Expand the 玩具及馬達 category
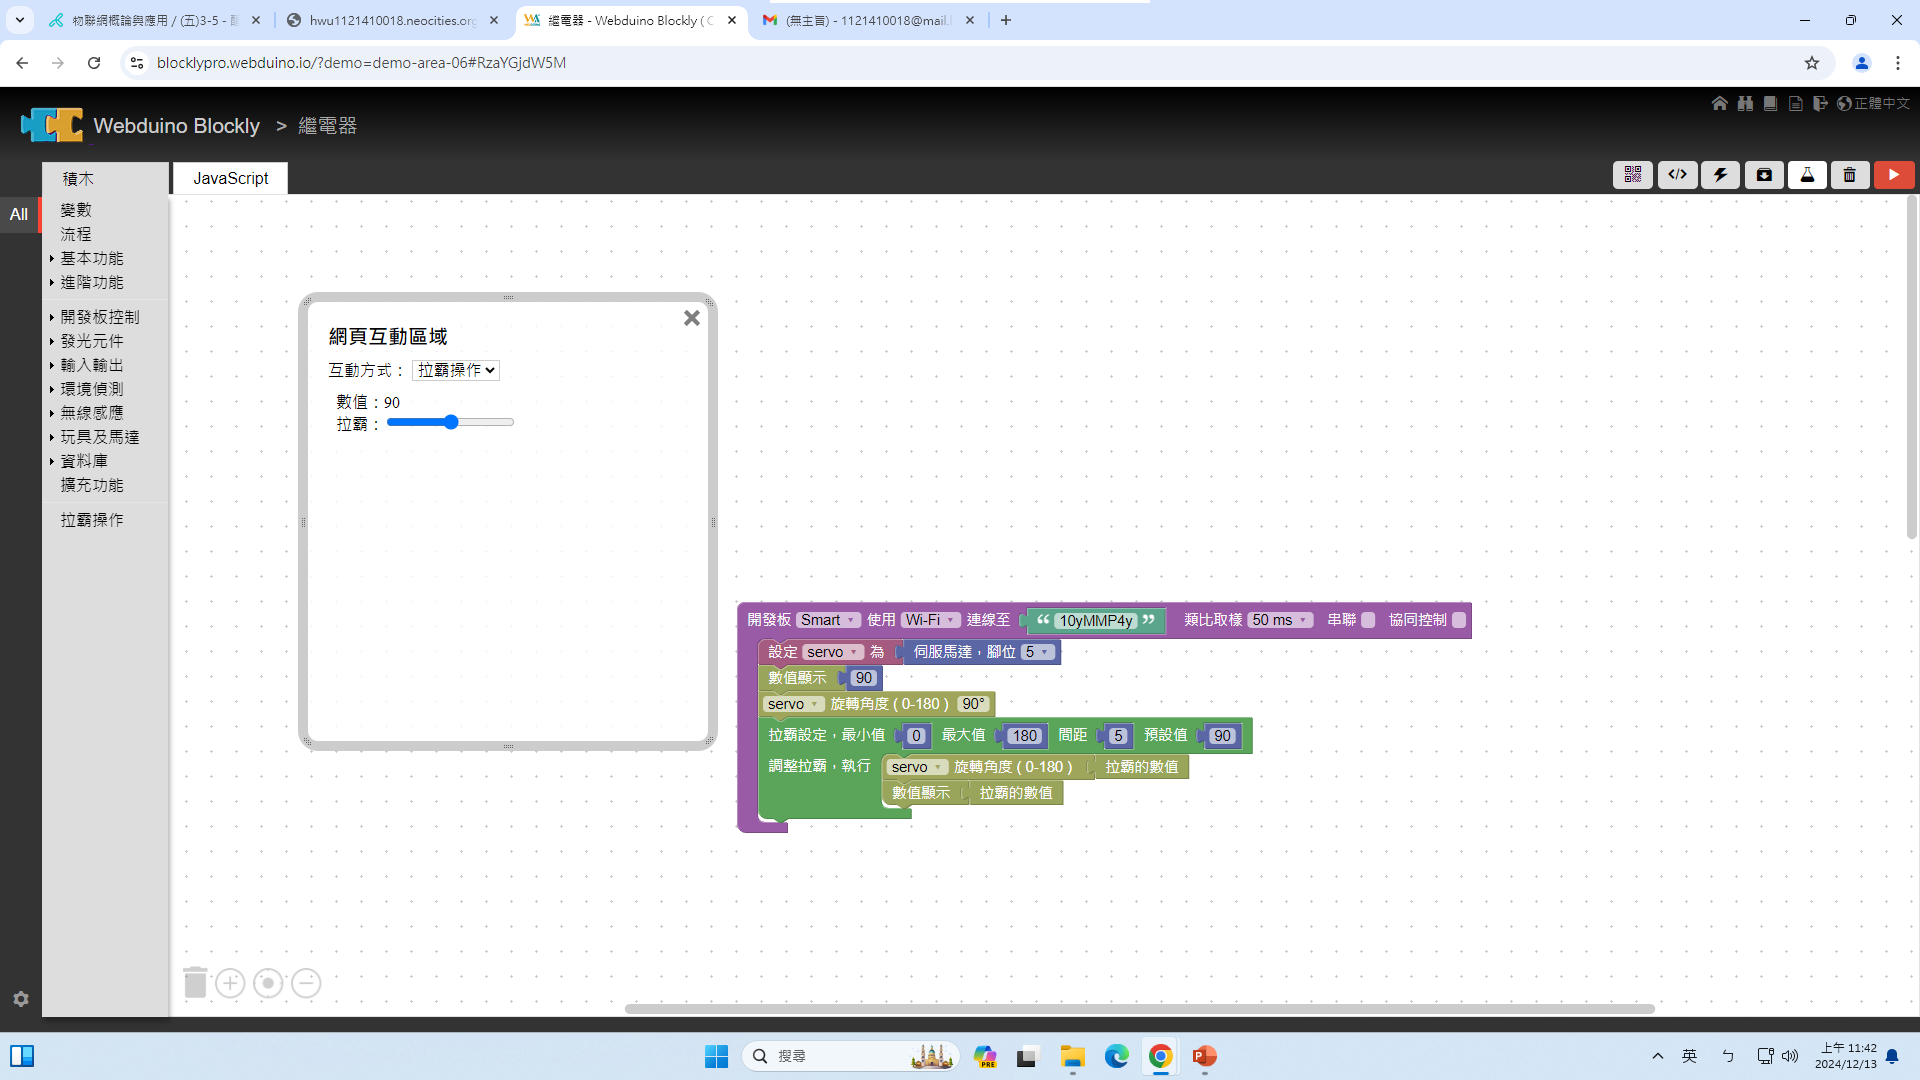 click(99, 437)
